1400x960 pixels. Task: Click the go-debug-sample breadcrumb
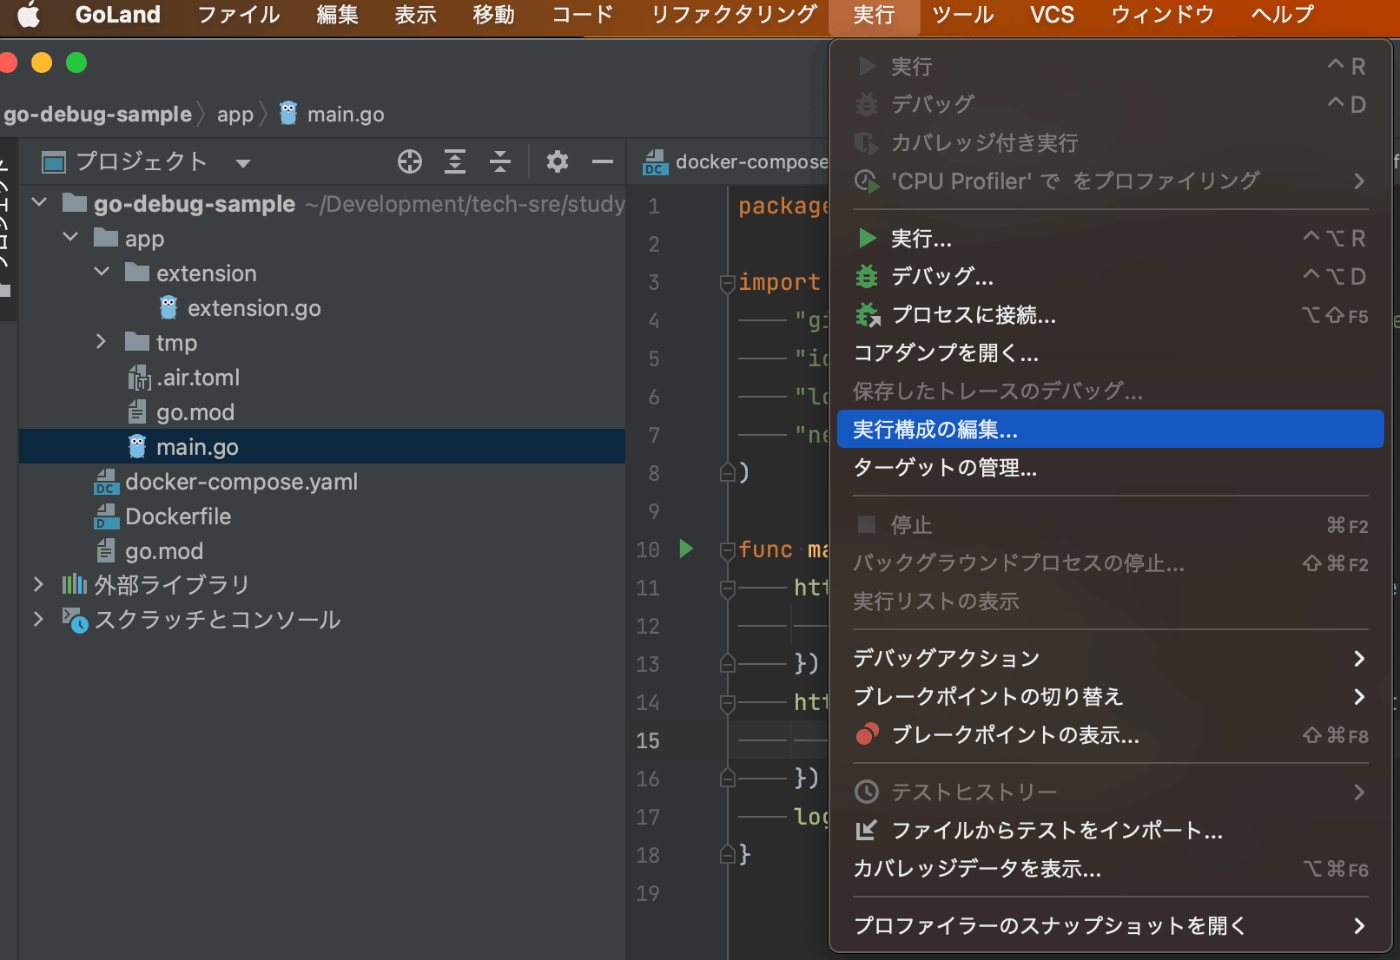click(98, 114)
